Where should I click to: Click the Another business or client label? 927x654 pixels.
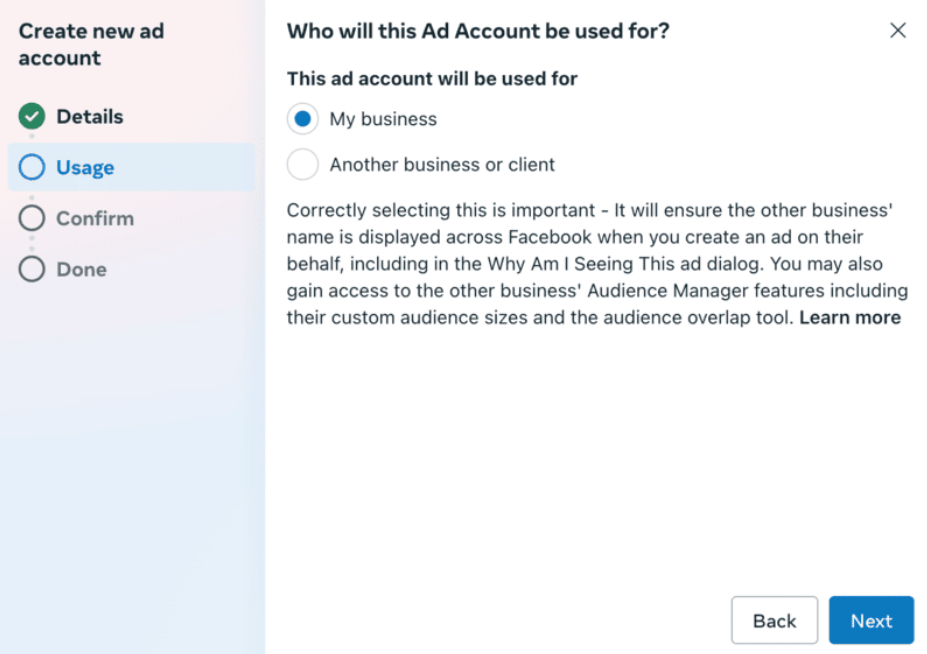click(442, 165)
